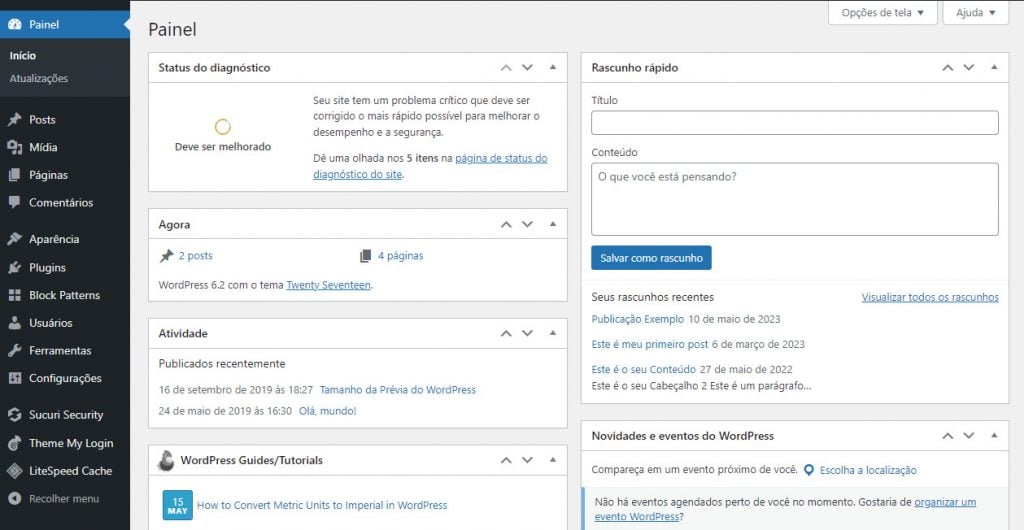Open Este é meu primeiro post draft

[650, 344]
